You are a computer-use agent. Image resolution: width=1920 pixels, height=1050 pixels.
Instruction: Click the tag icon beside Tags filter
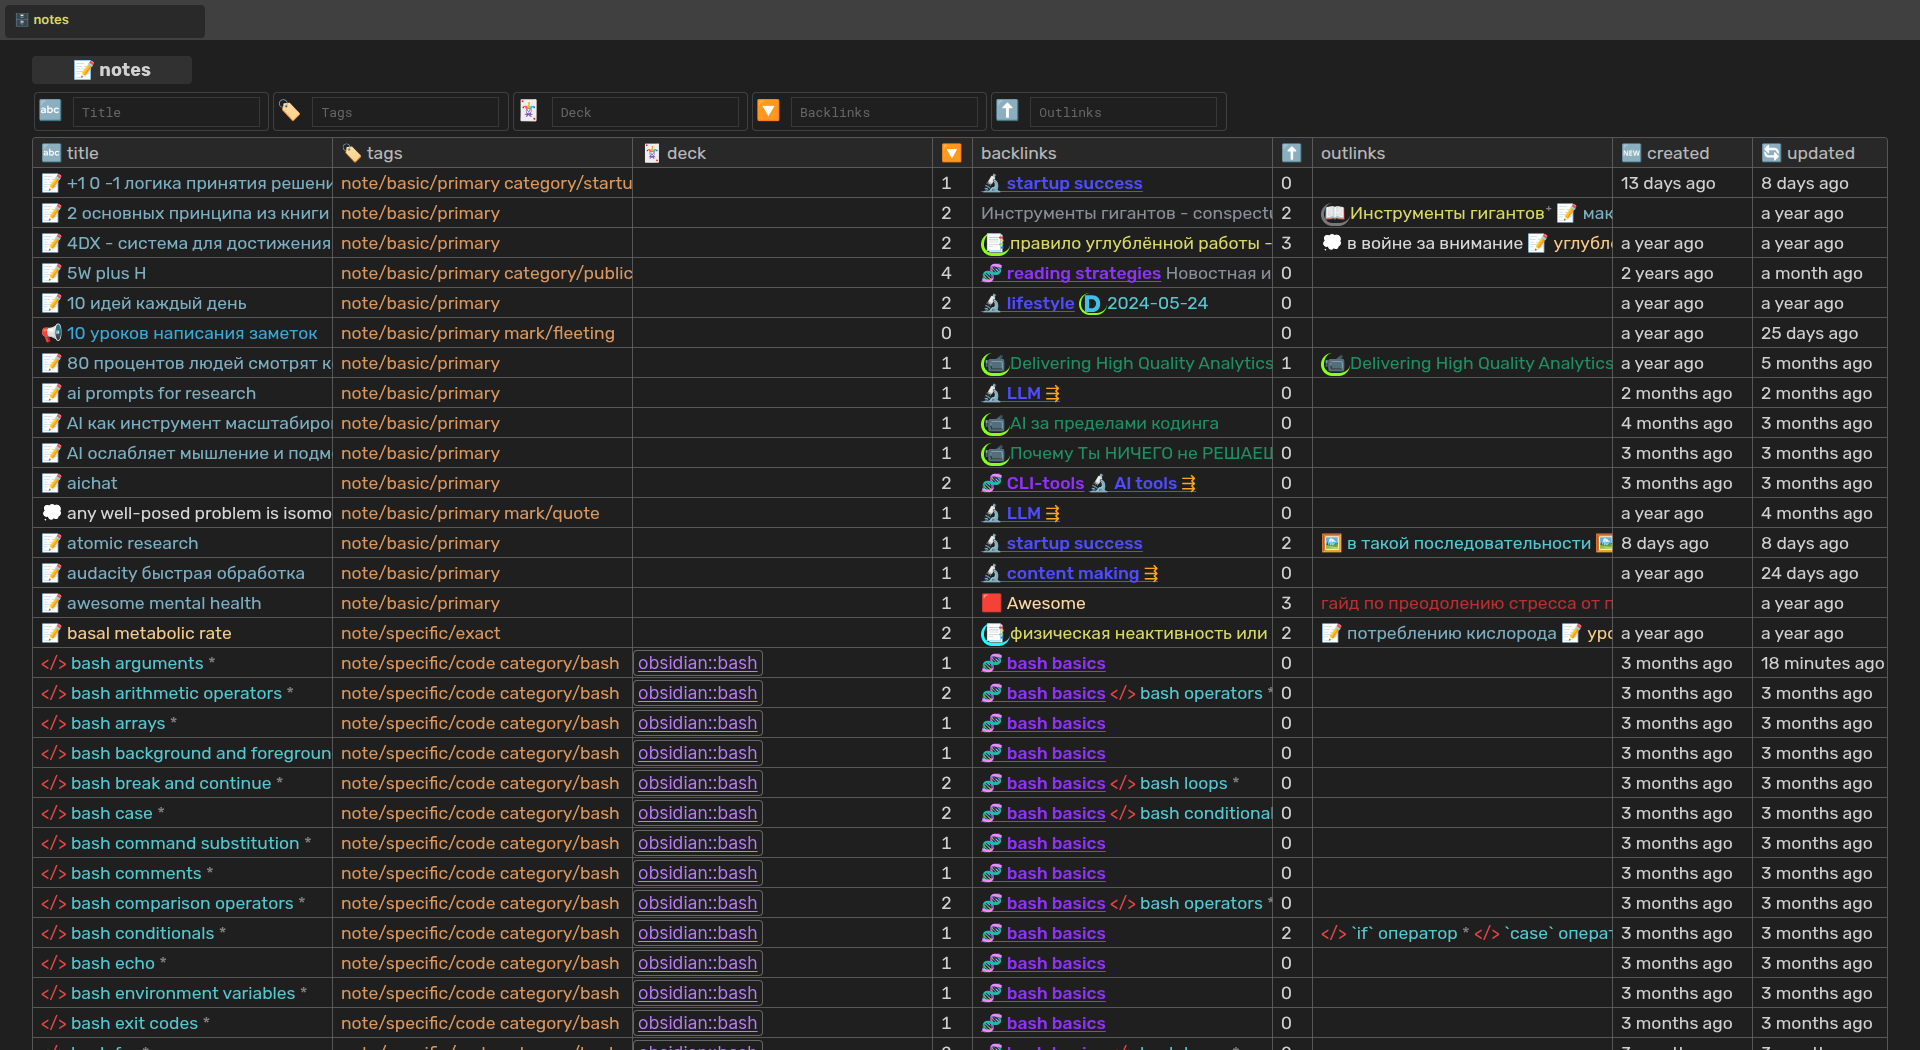coord(290,111)
